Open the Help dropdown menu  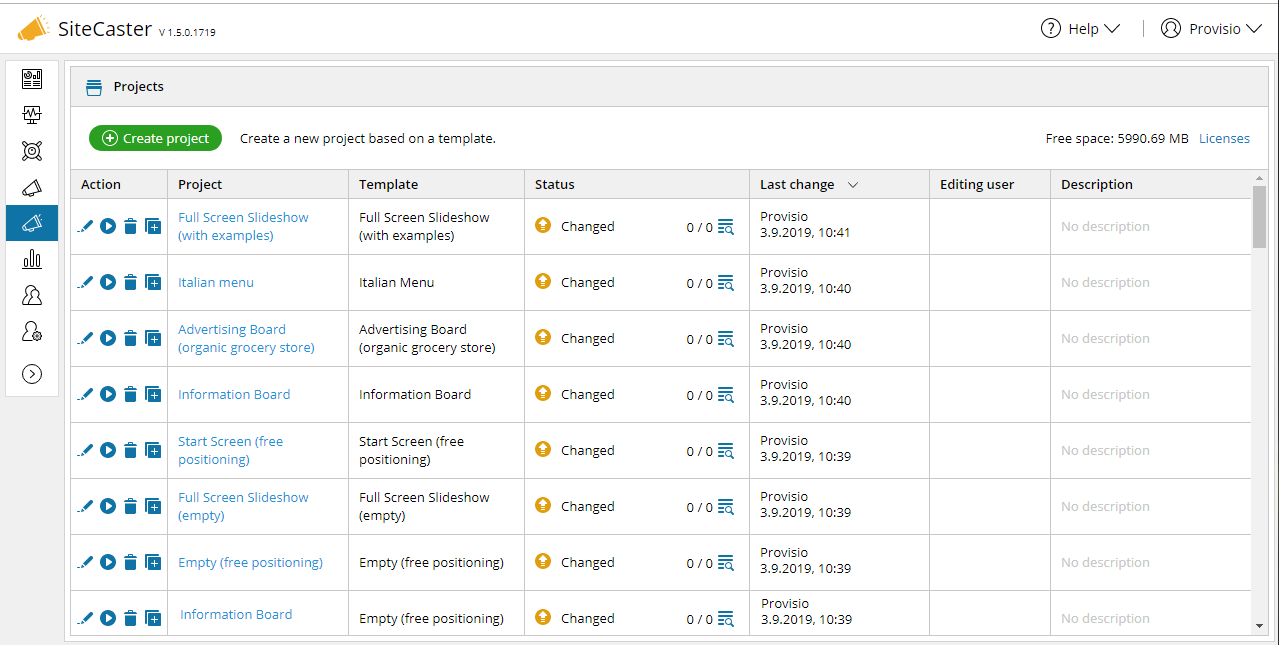[1080, 29]
